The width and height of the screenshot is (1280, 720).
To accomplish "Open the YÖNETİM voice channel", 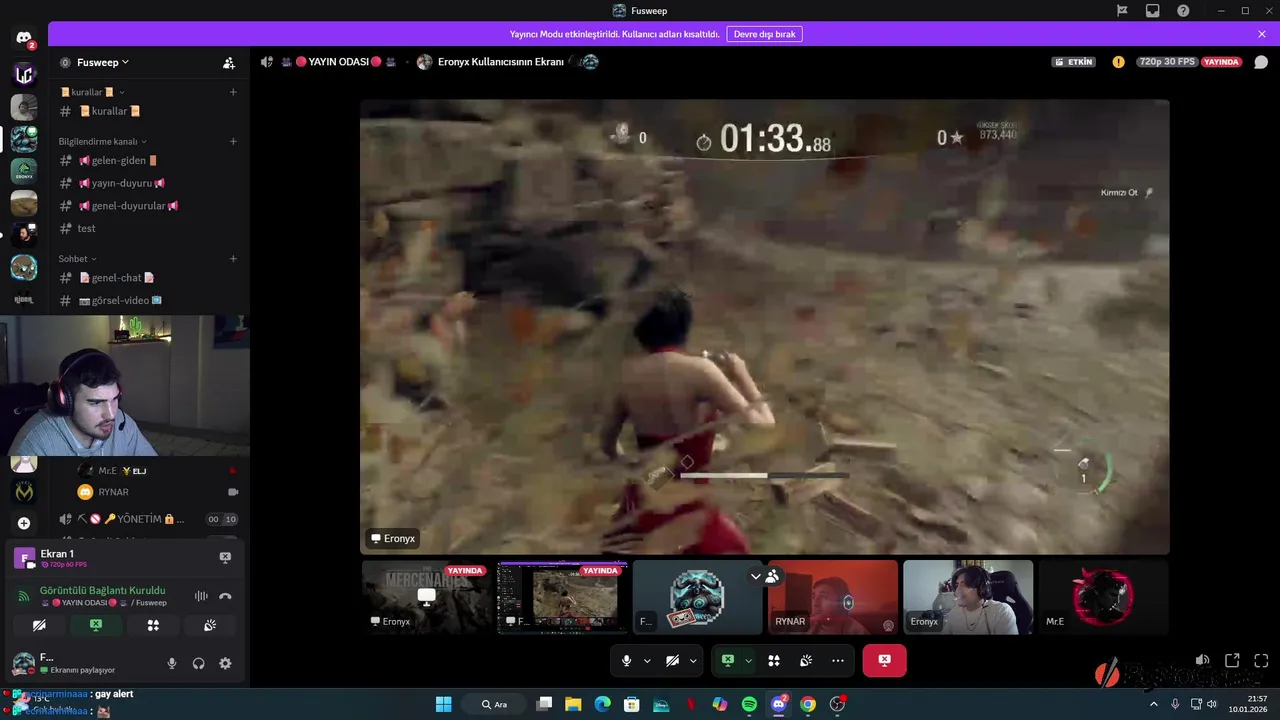I will pyautogui.click(x=148, y=519).
